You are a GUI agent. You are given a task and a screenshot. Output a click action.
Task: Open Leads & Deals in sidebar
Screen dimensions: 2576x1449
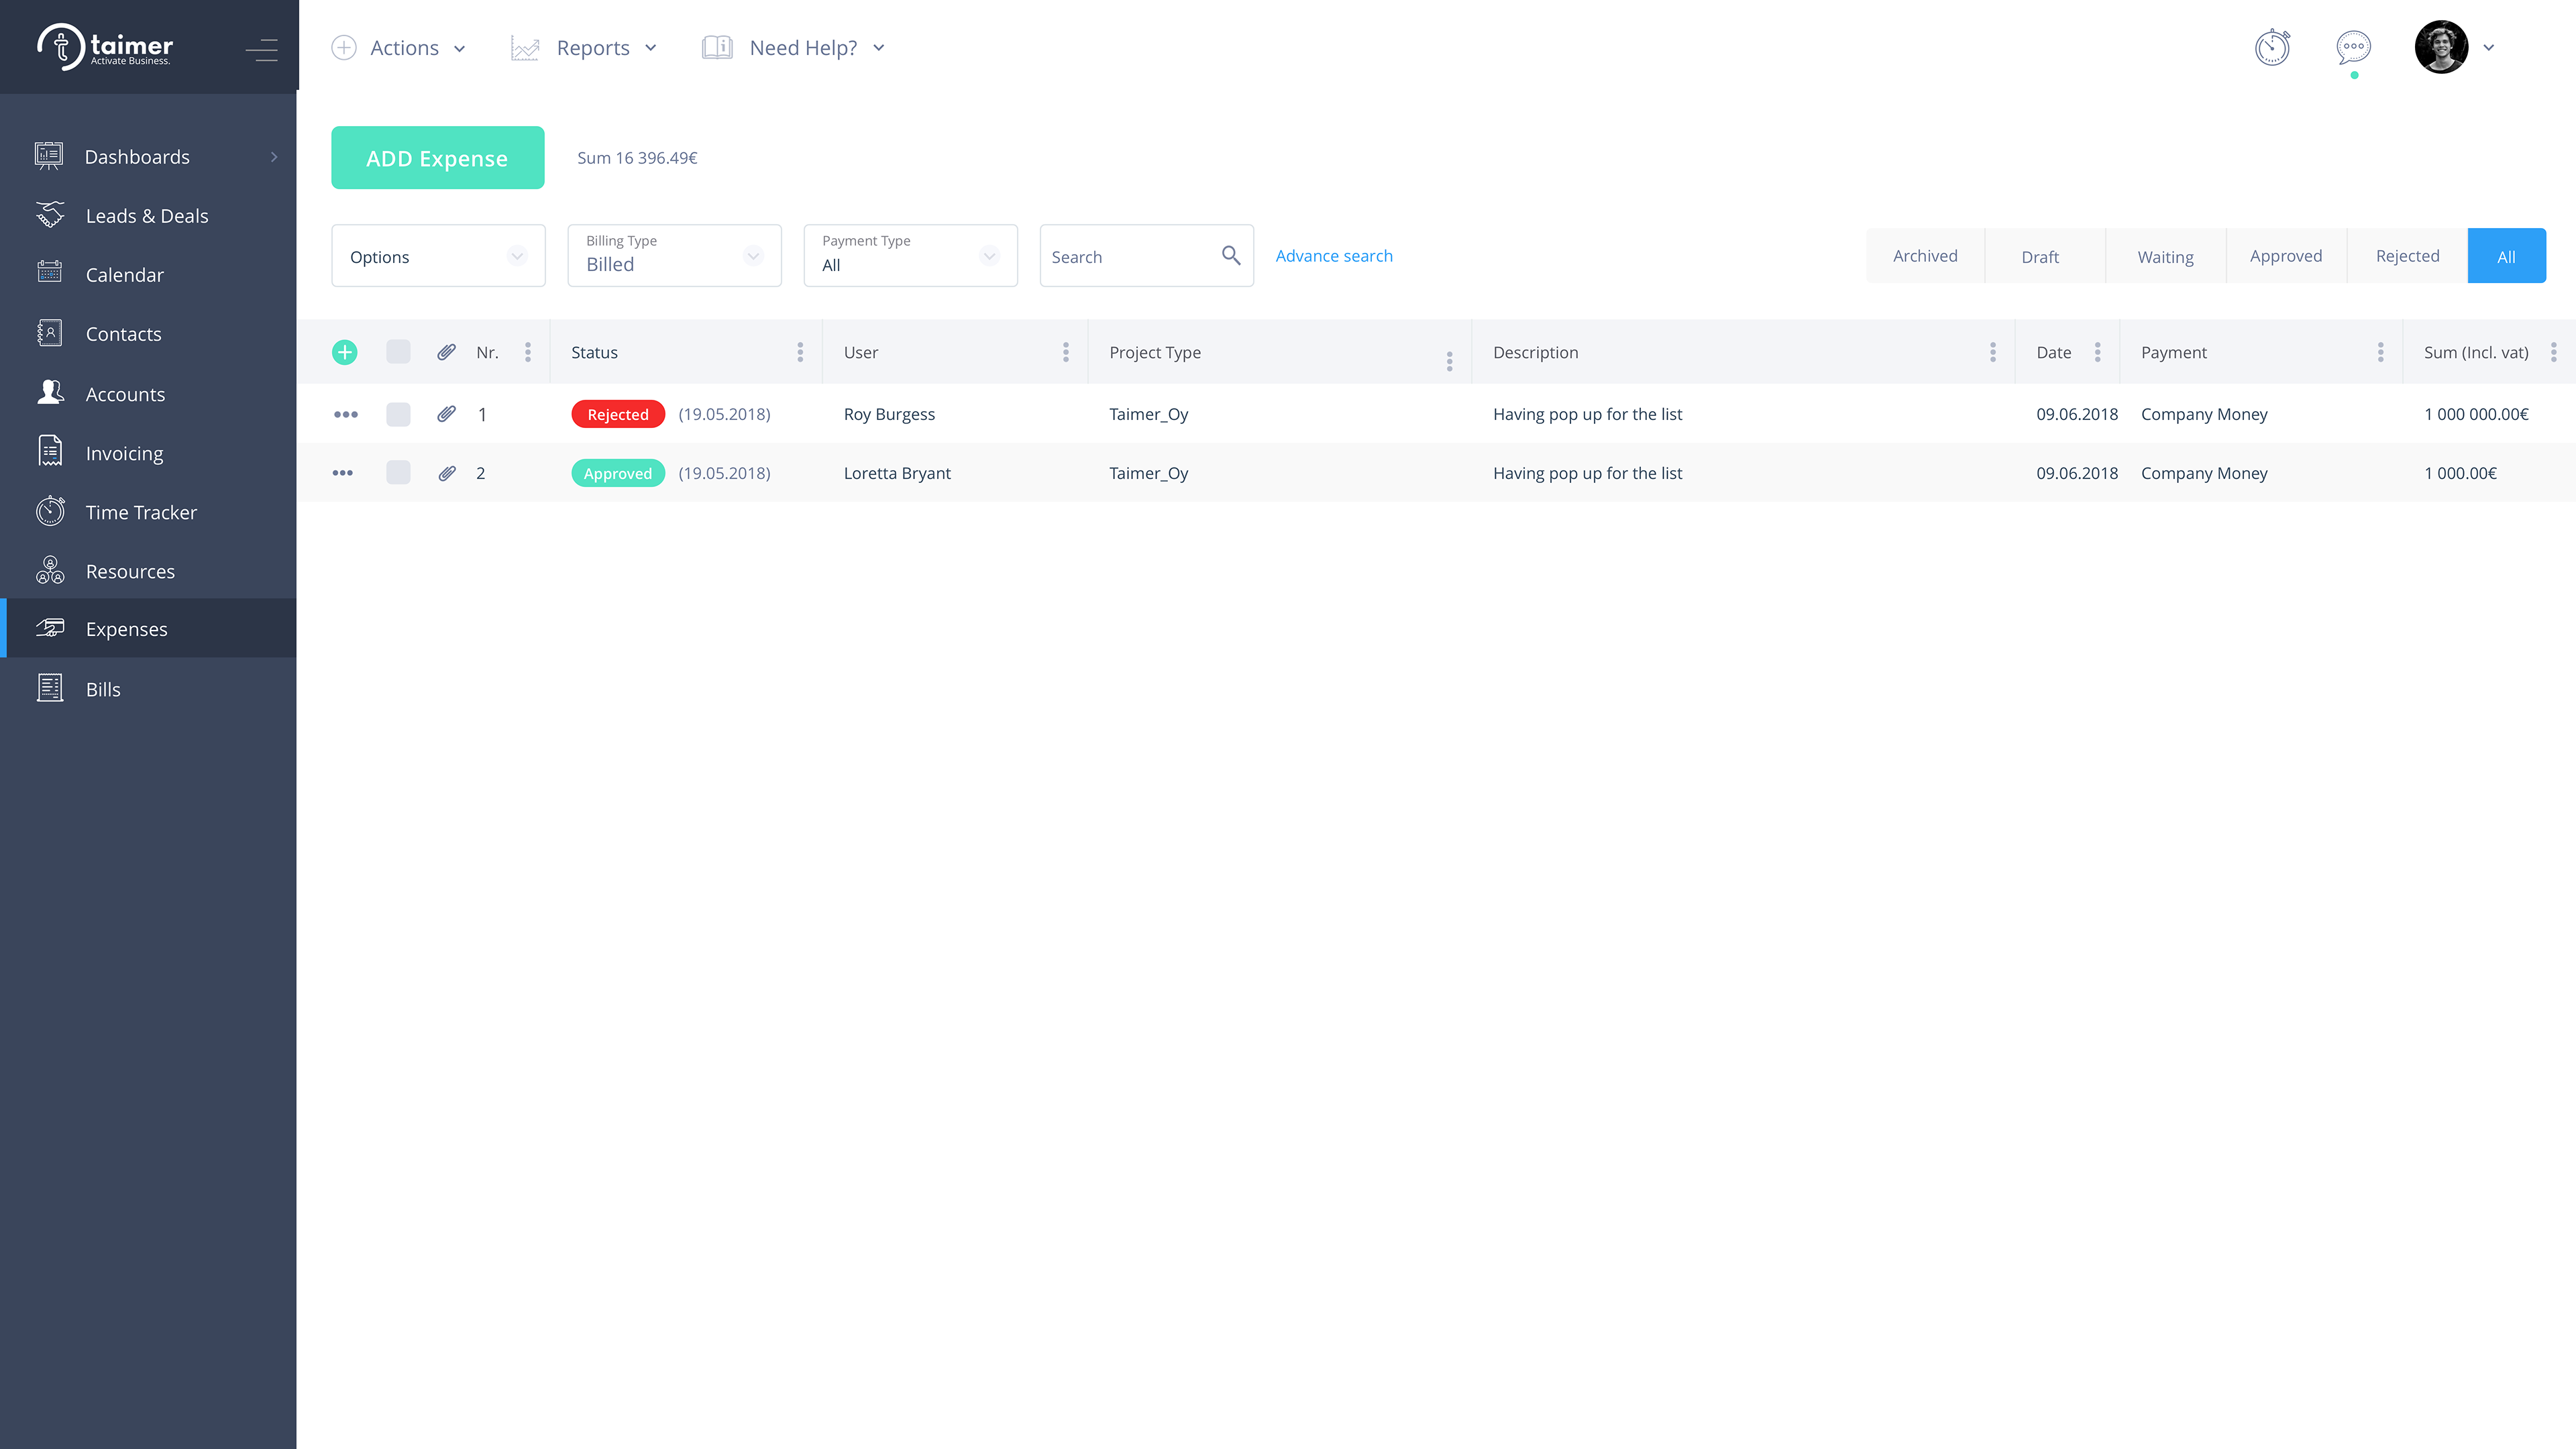coord(147,215)
